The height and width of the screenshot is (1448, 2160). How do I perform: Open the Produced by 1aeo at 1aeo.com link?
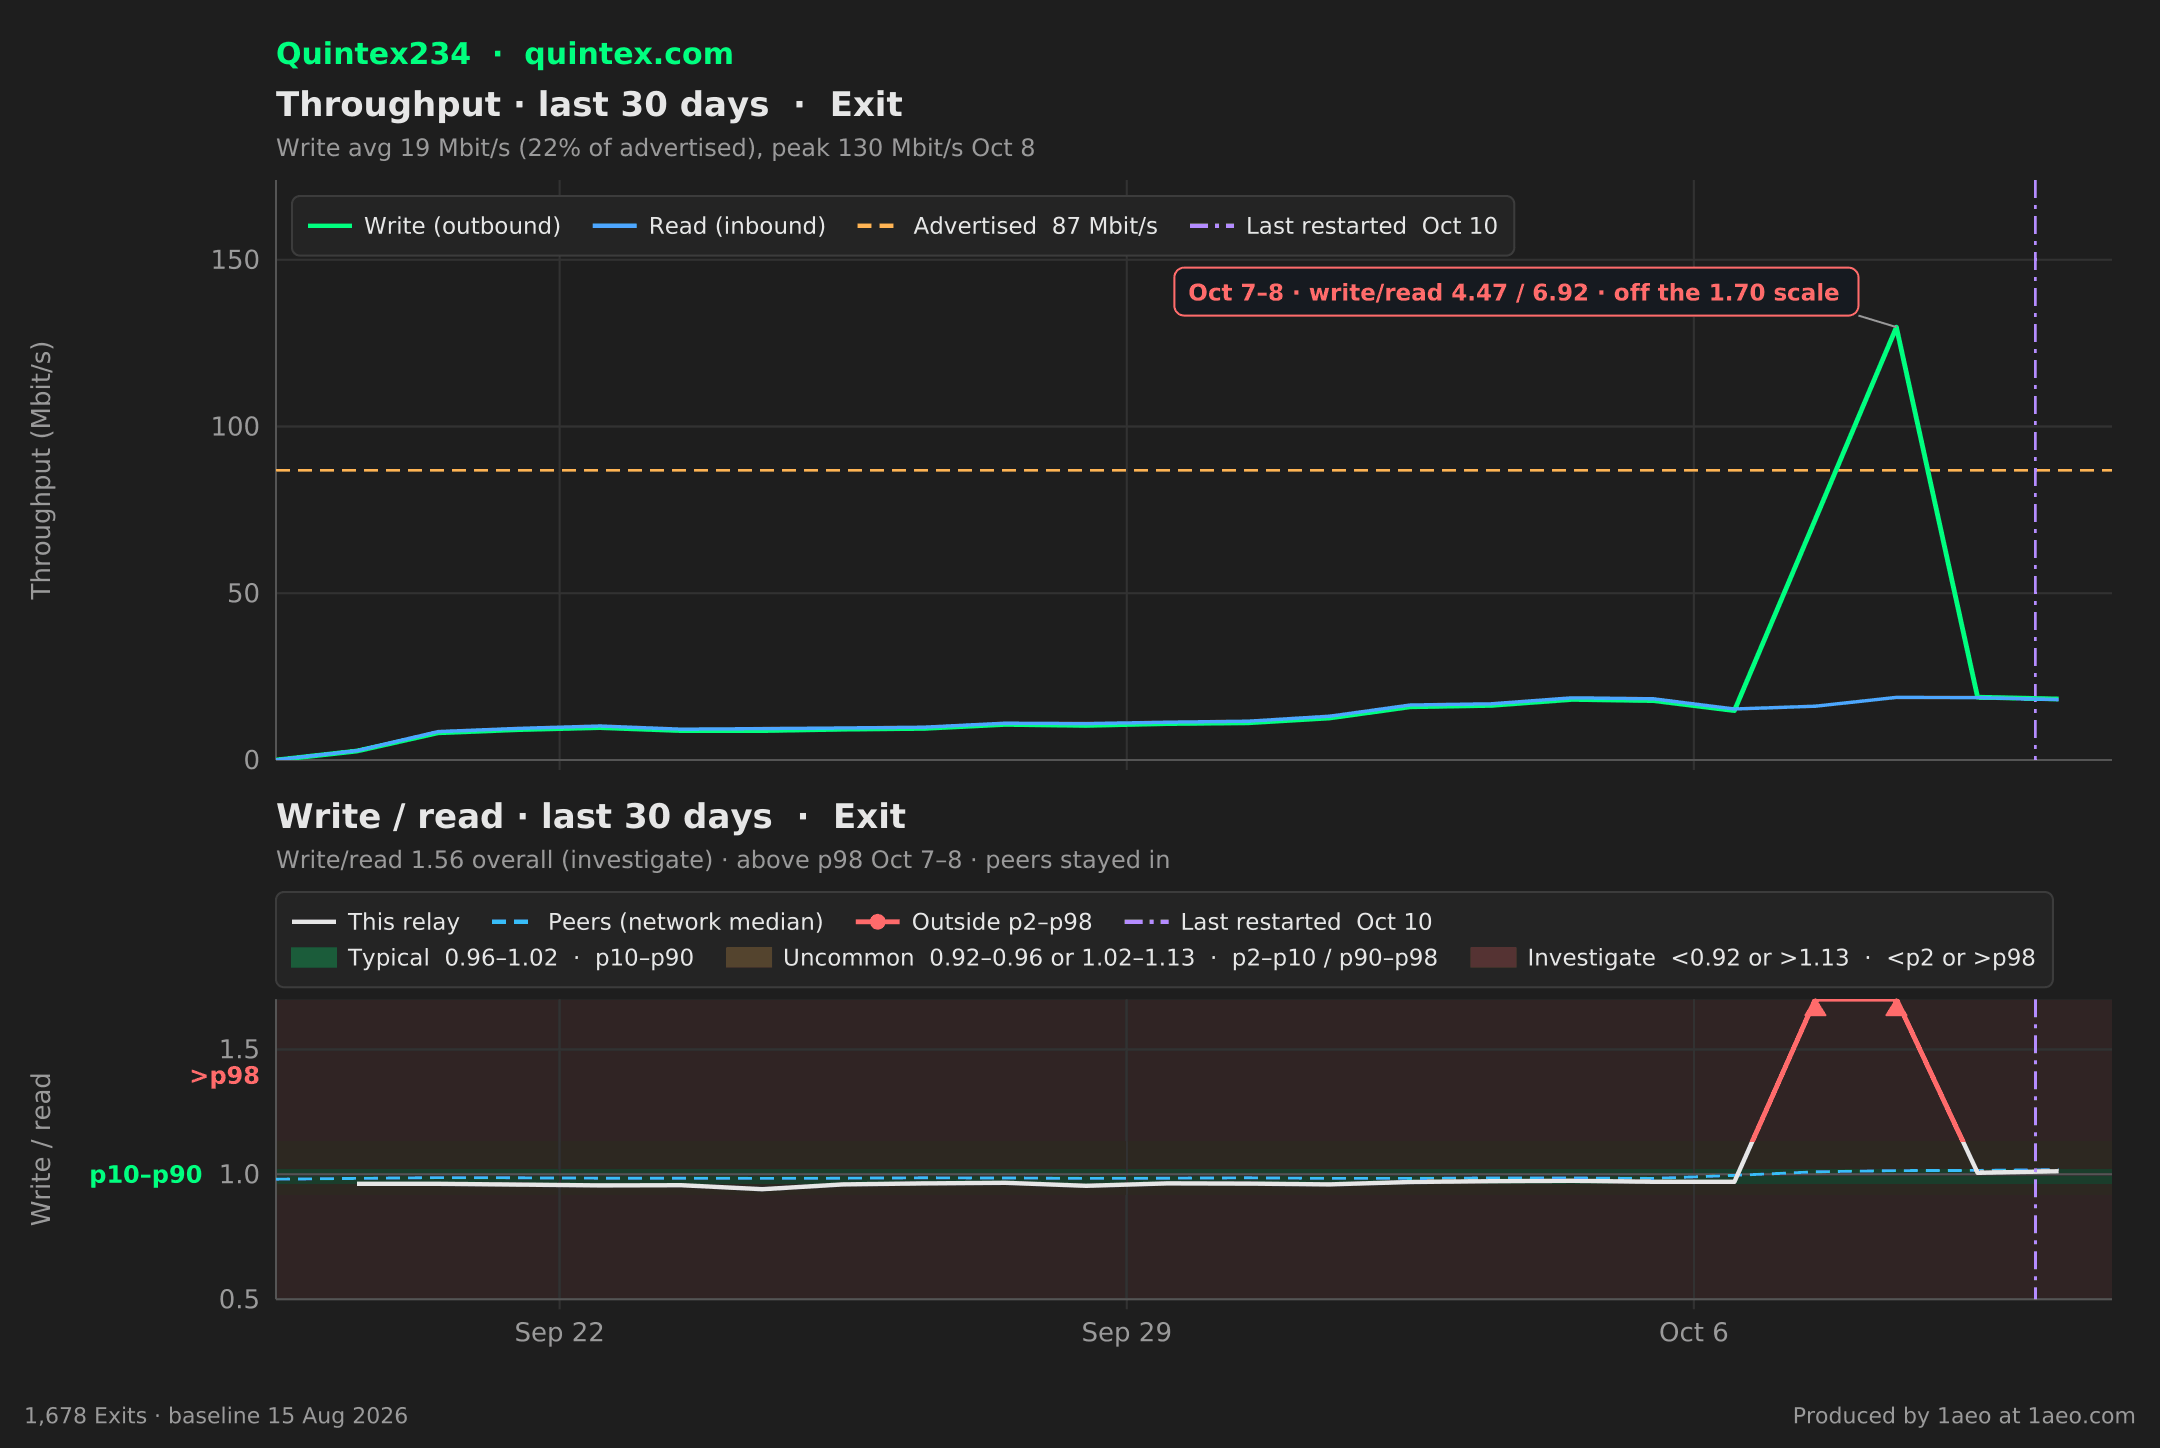[1964, 1416]
